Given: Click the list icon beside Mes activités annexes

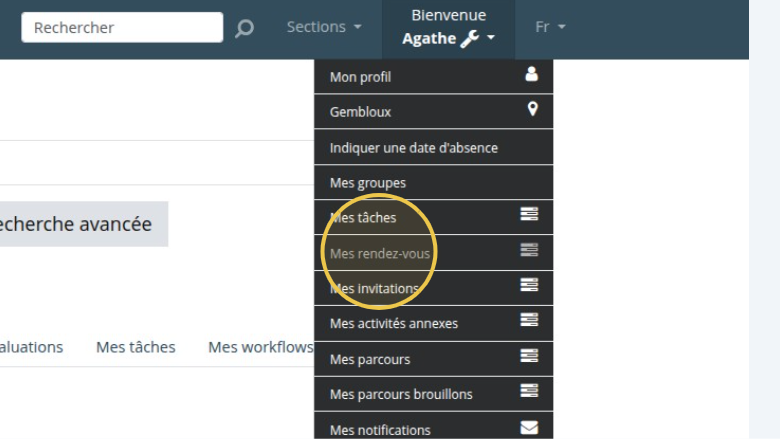Looking at the screenshot, I should [529, 321].
